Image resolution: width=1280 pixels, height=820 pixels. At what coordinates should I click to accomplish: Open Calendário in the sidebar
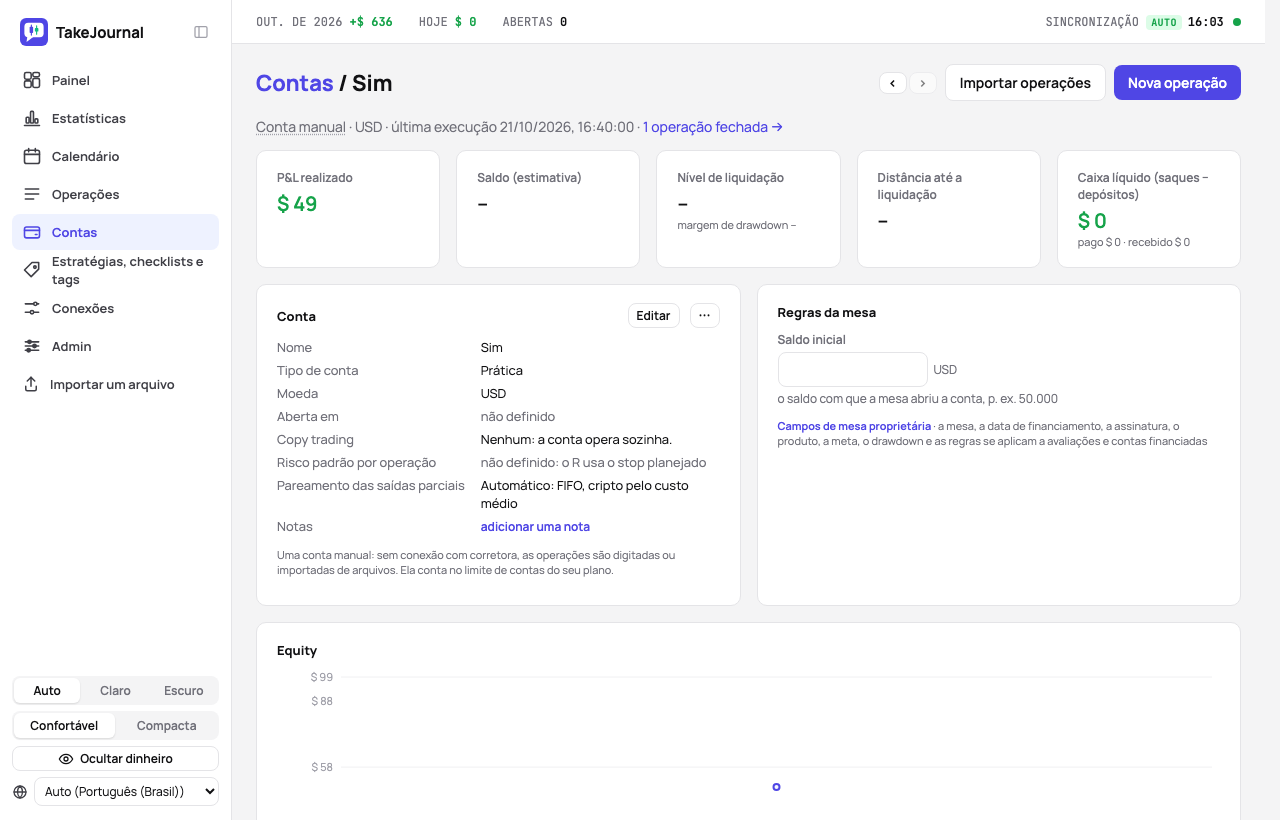[x=115, y=156]
